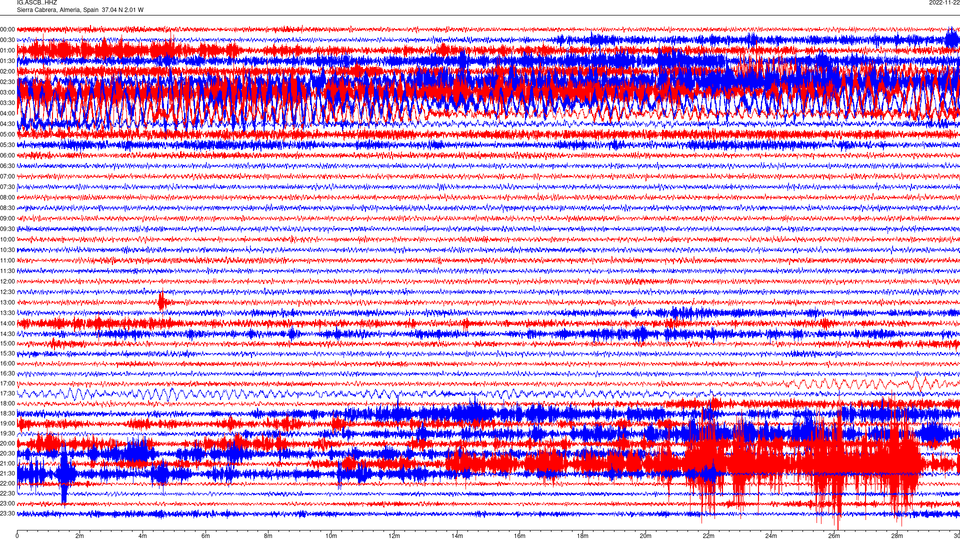The height and width of the screenshot is (540, 960).
Task: Select the 05:00 trace time label
Action: (x=7, y=134)
